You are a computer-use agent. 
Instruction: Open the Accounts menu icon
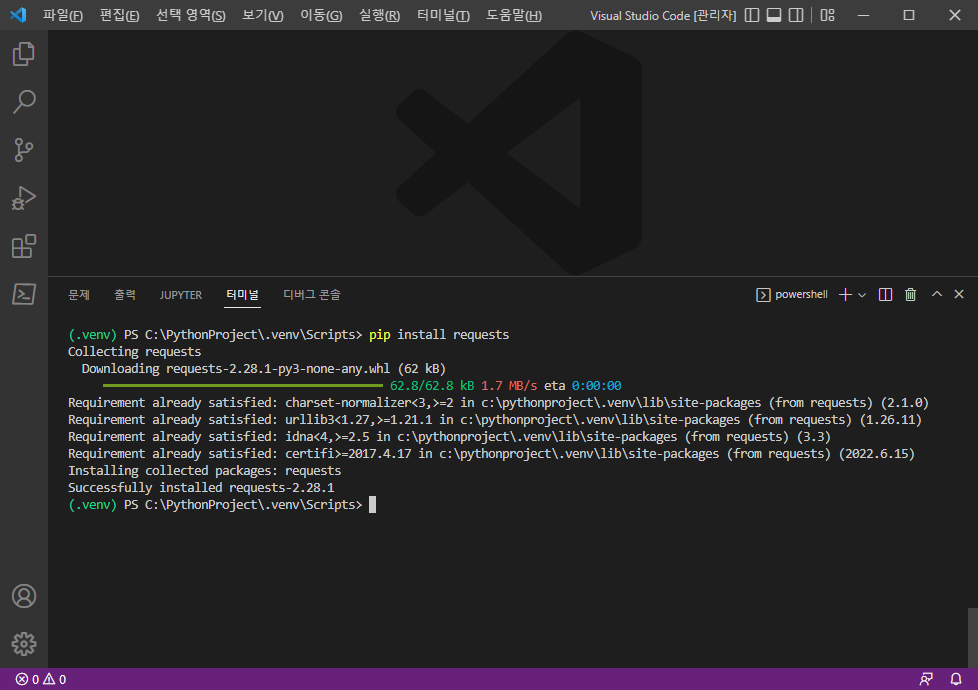coord(24,596)
